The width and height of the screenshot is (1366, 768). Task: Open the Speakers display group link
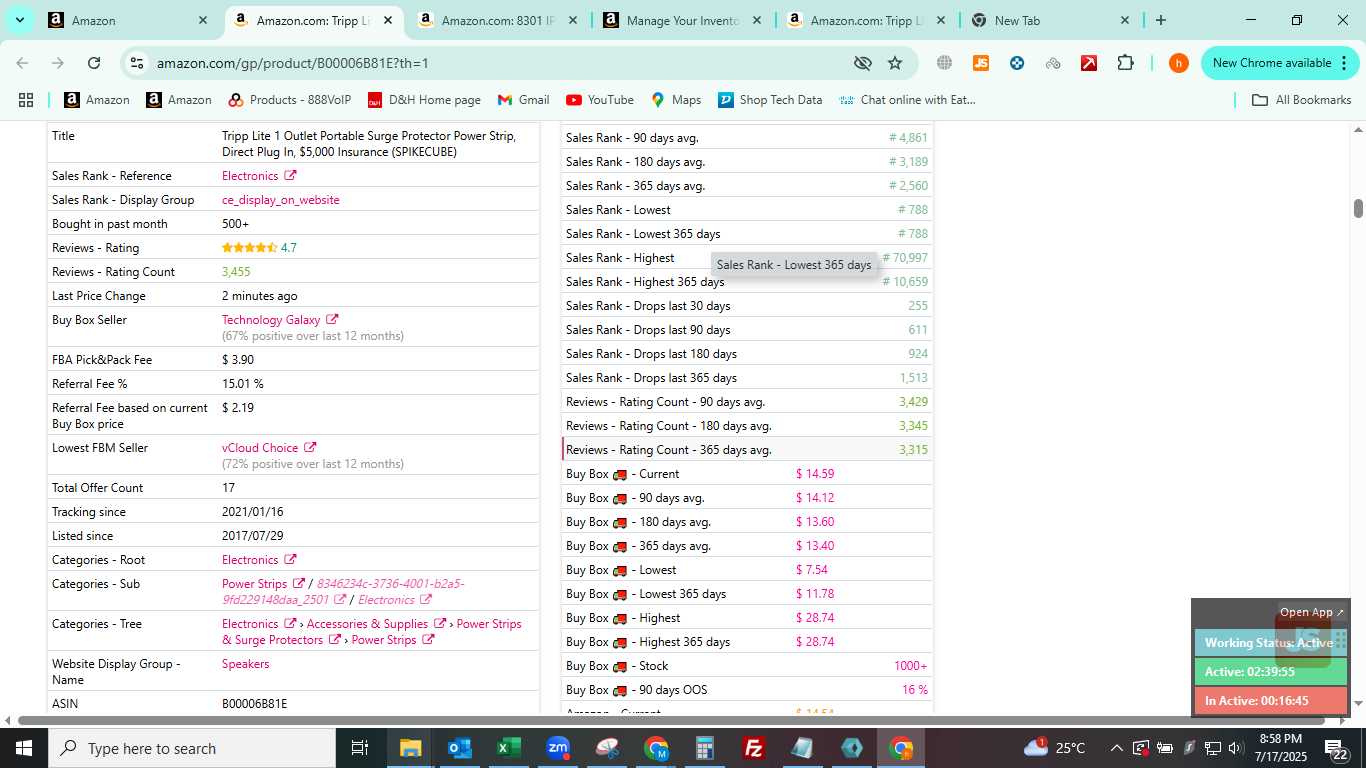click(x=245, y=664)
